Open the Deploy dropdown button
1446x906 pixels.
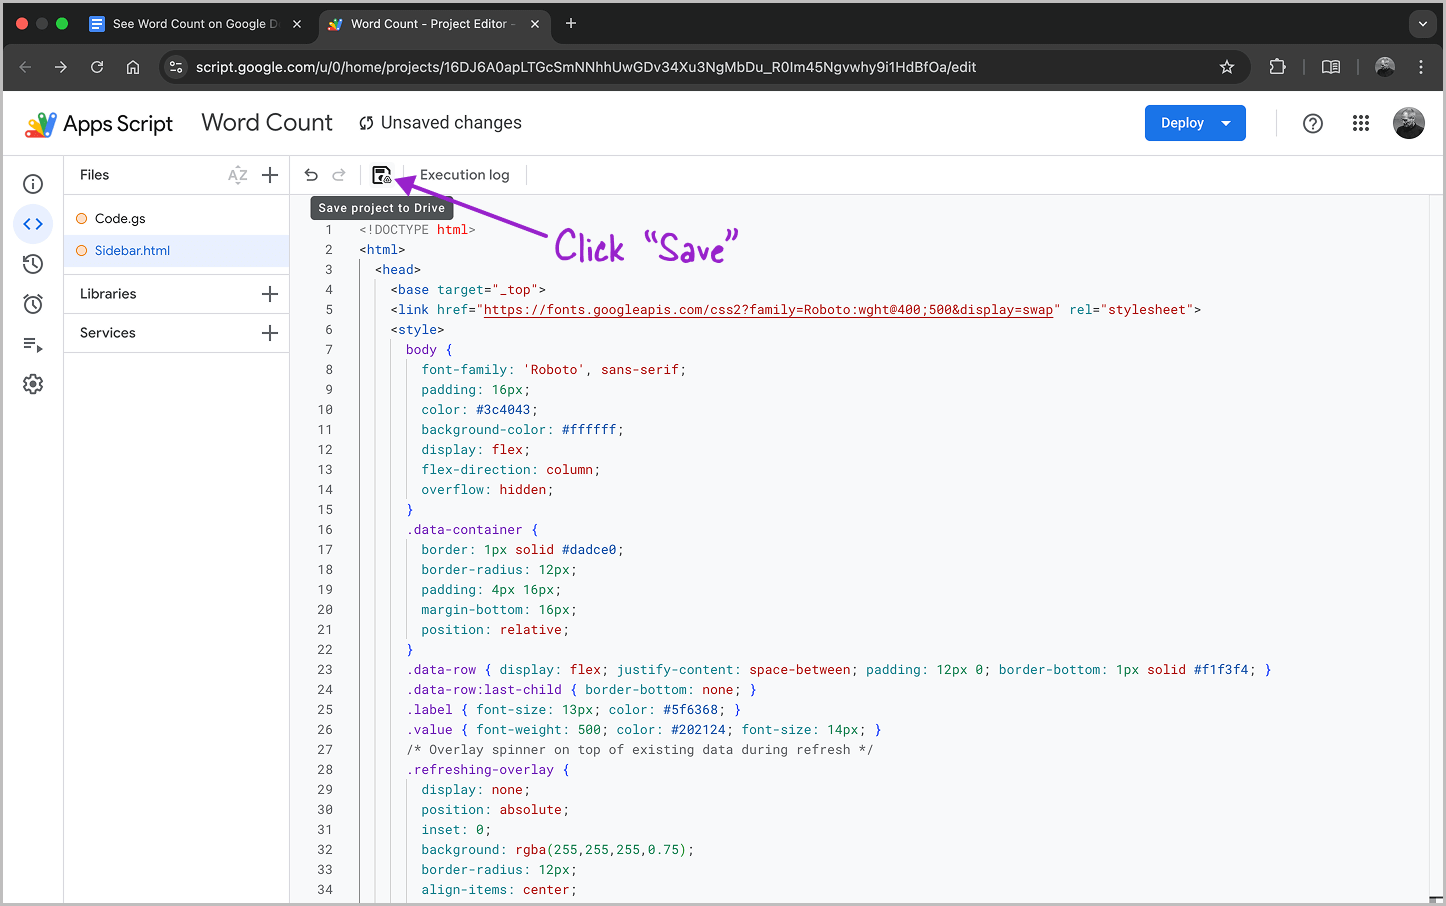coord(1195,123)
